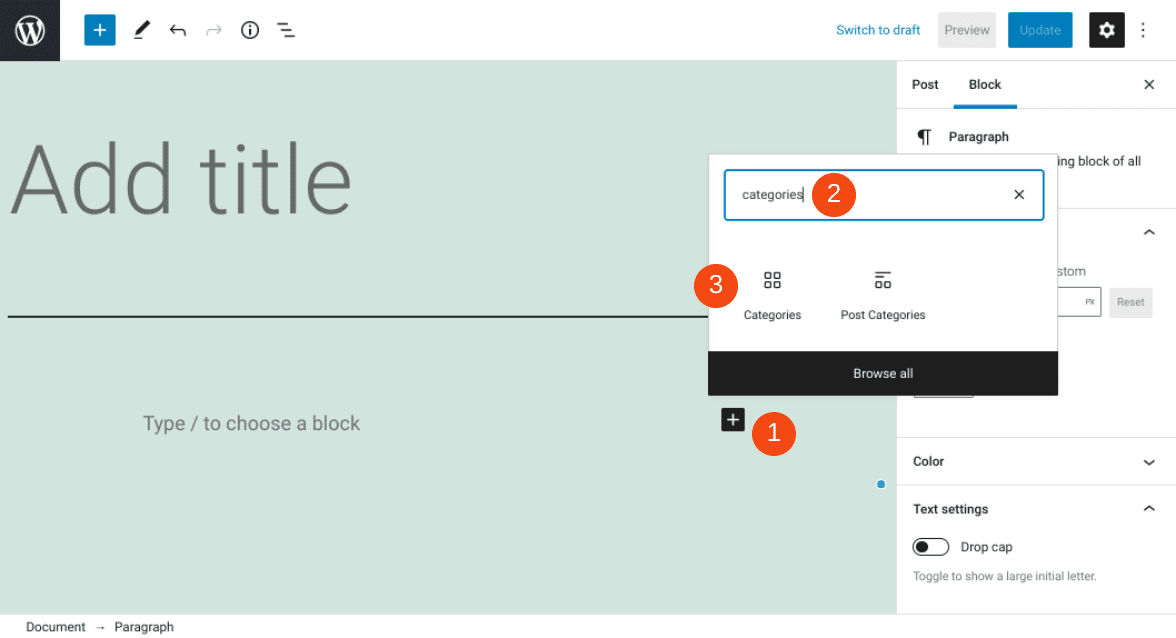The width and height of the screenshot is (1176, 638).
Task: Click the Reset button next to font size
Action: point(1130,302)
